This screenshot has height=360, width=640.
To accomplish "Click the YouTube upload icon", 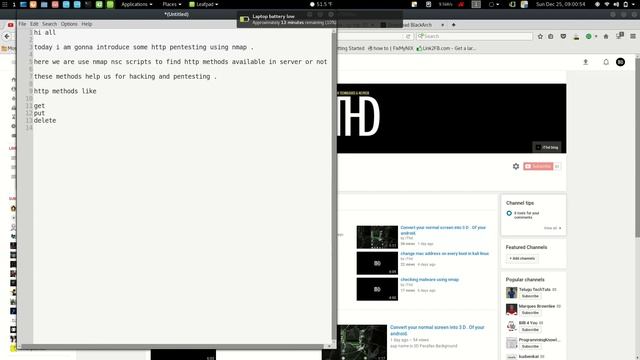I will click(x=586, y=62).
